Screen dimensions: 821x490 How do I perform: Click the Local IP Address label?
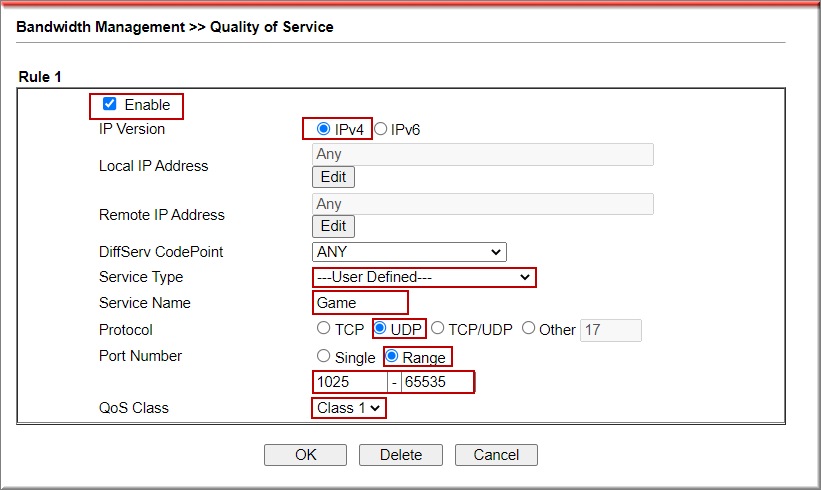(x=153, y=166)
